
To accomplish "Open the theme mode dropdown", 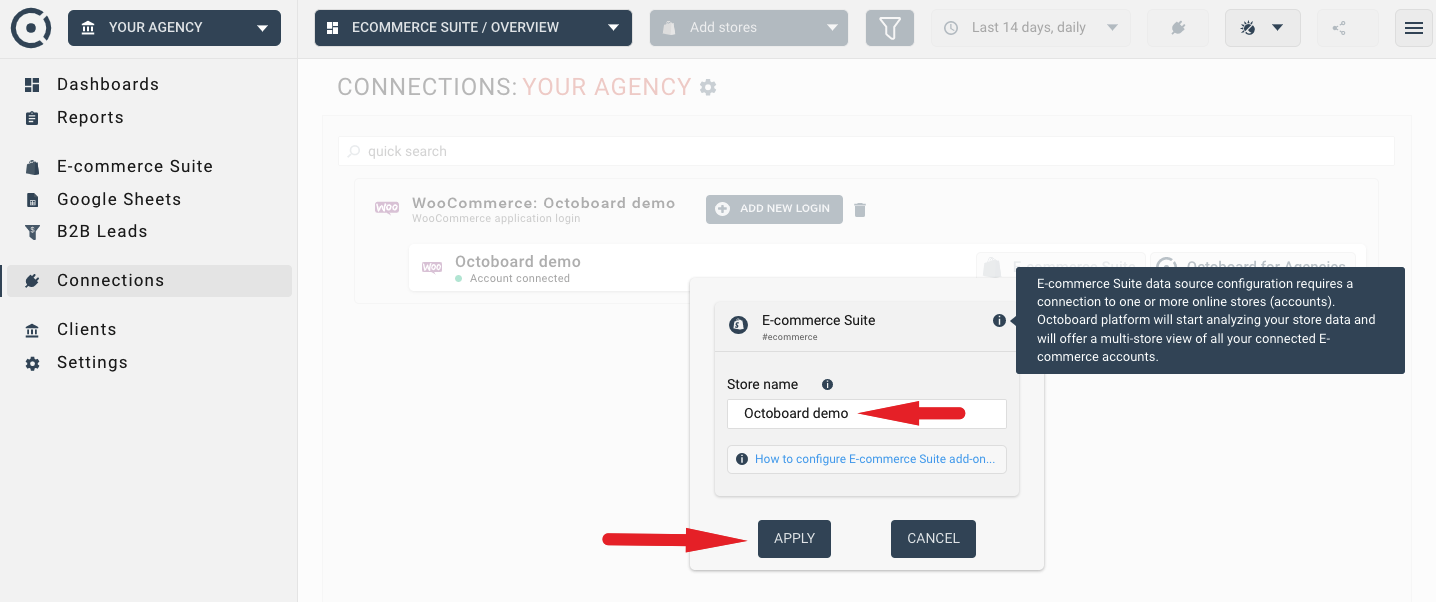I will pos(1262,28).
